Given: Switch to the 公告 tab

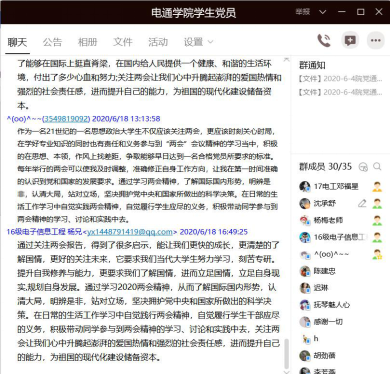Looking at the screenshot, I should [52, 42].
